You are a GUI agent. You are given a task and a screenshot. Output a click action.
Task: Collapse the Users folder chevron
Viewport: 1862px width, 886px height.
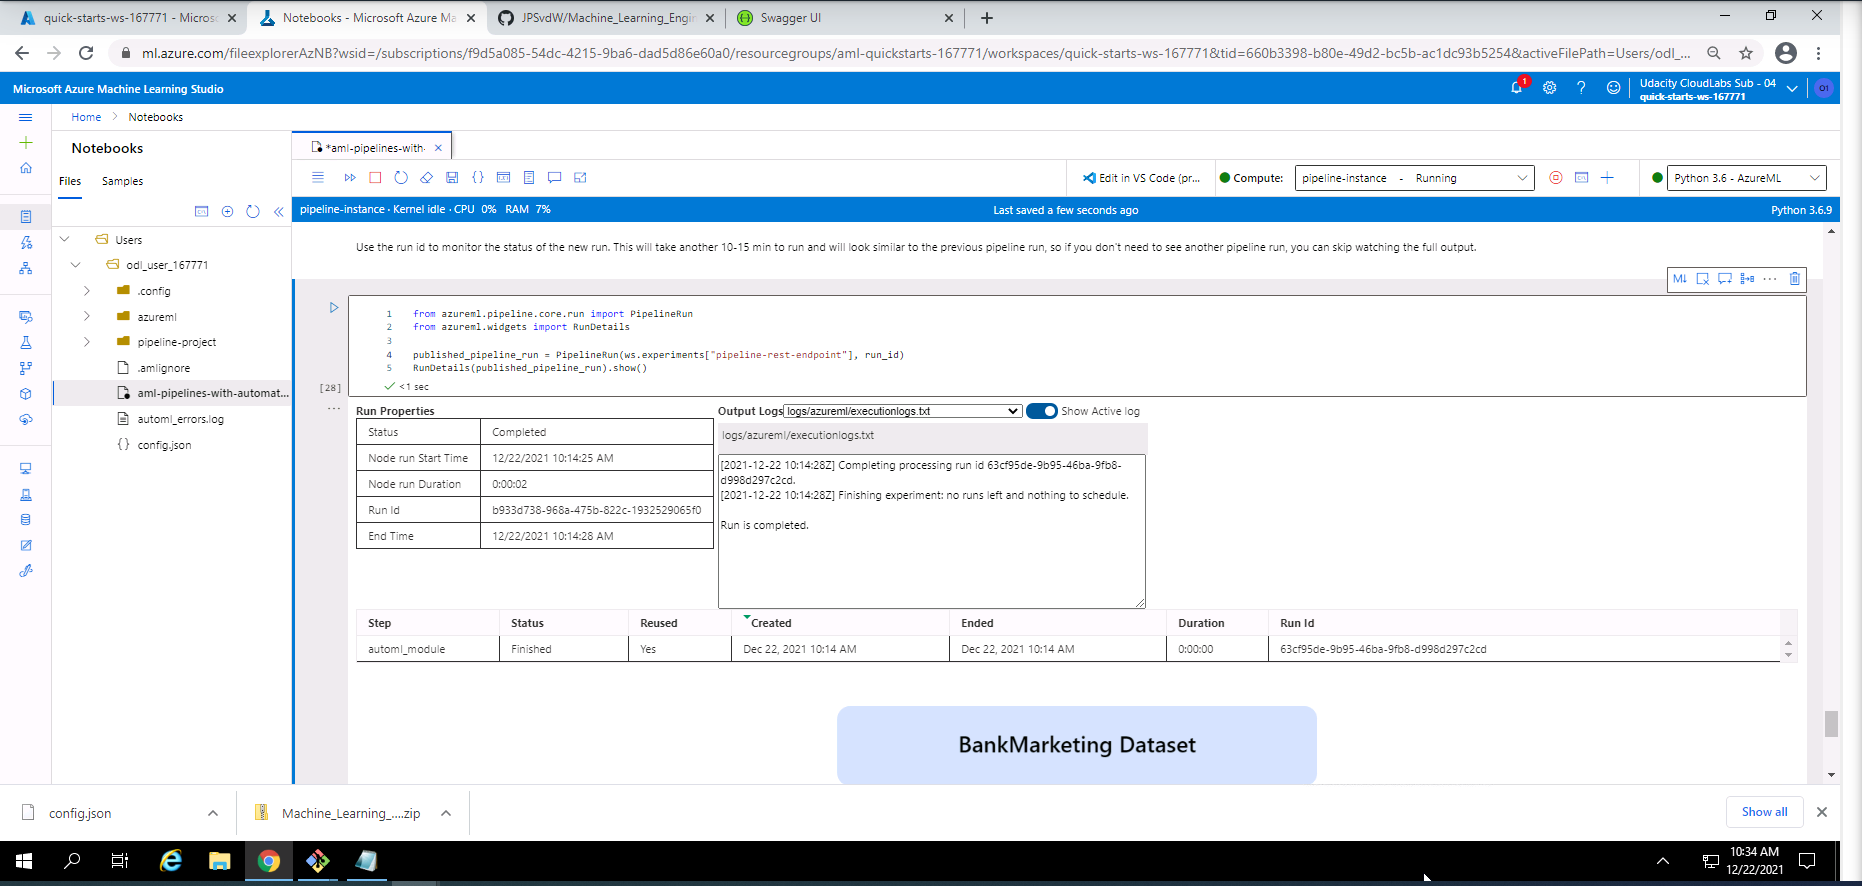pos(65,239)
